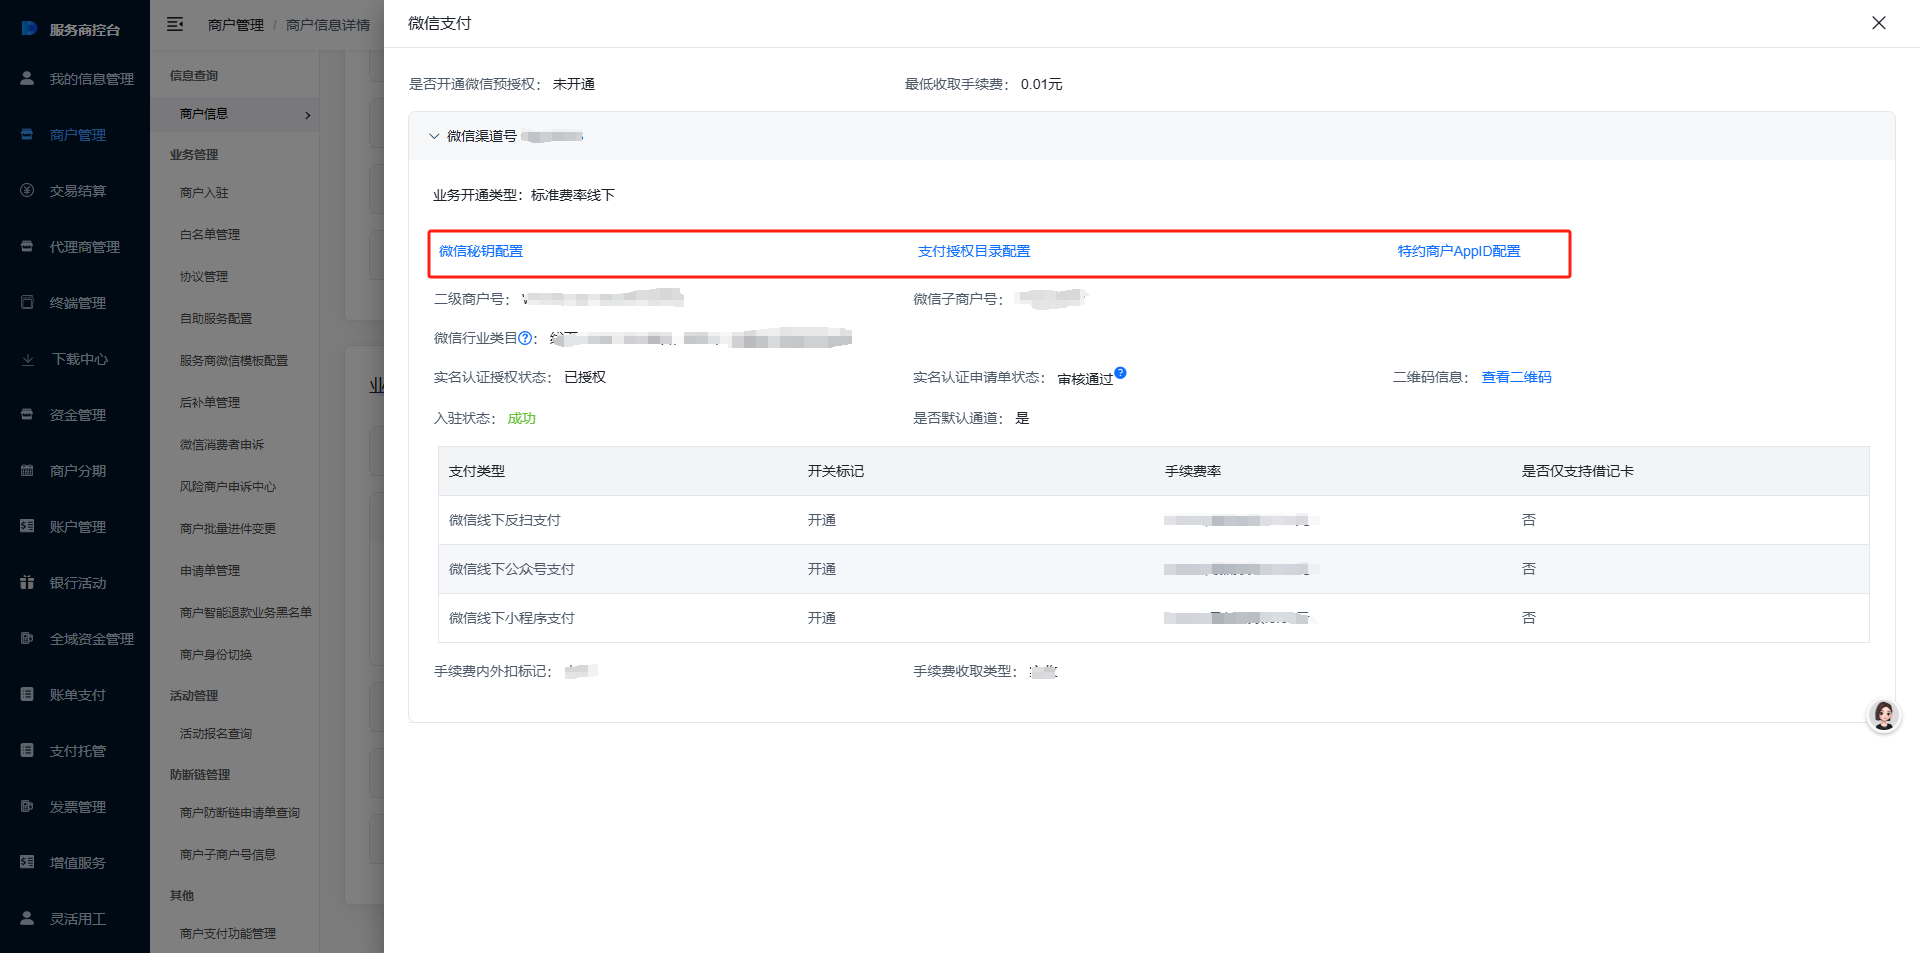Viewport: 1920px width, 953px height.
Task: Click tooltip icon next to 审核通过
Action: 1120,373
